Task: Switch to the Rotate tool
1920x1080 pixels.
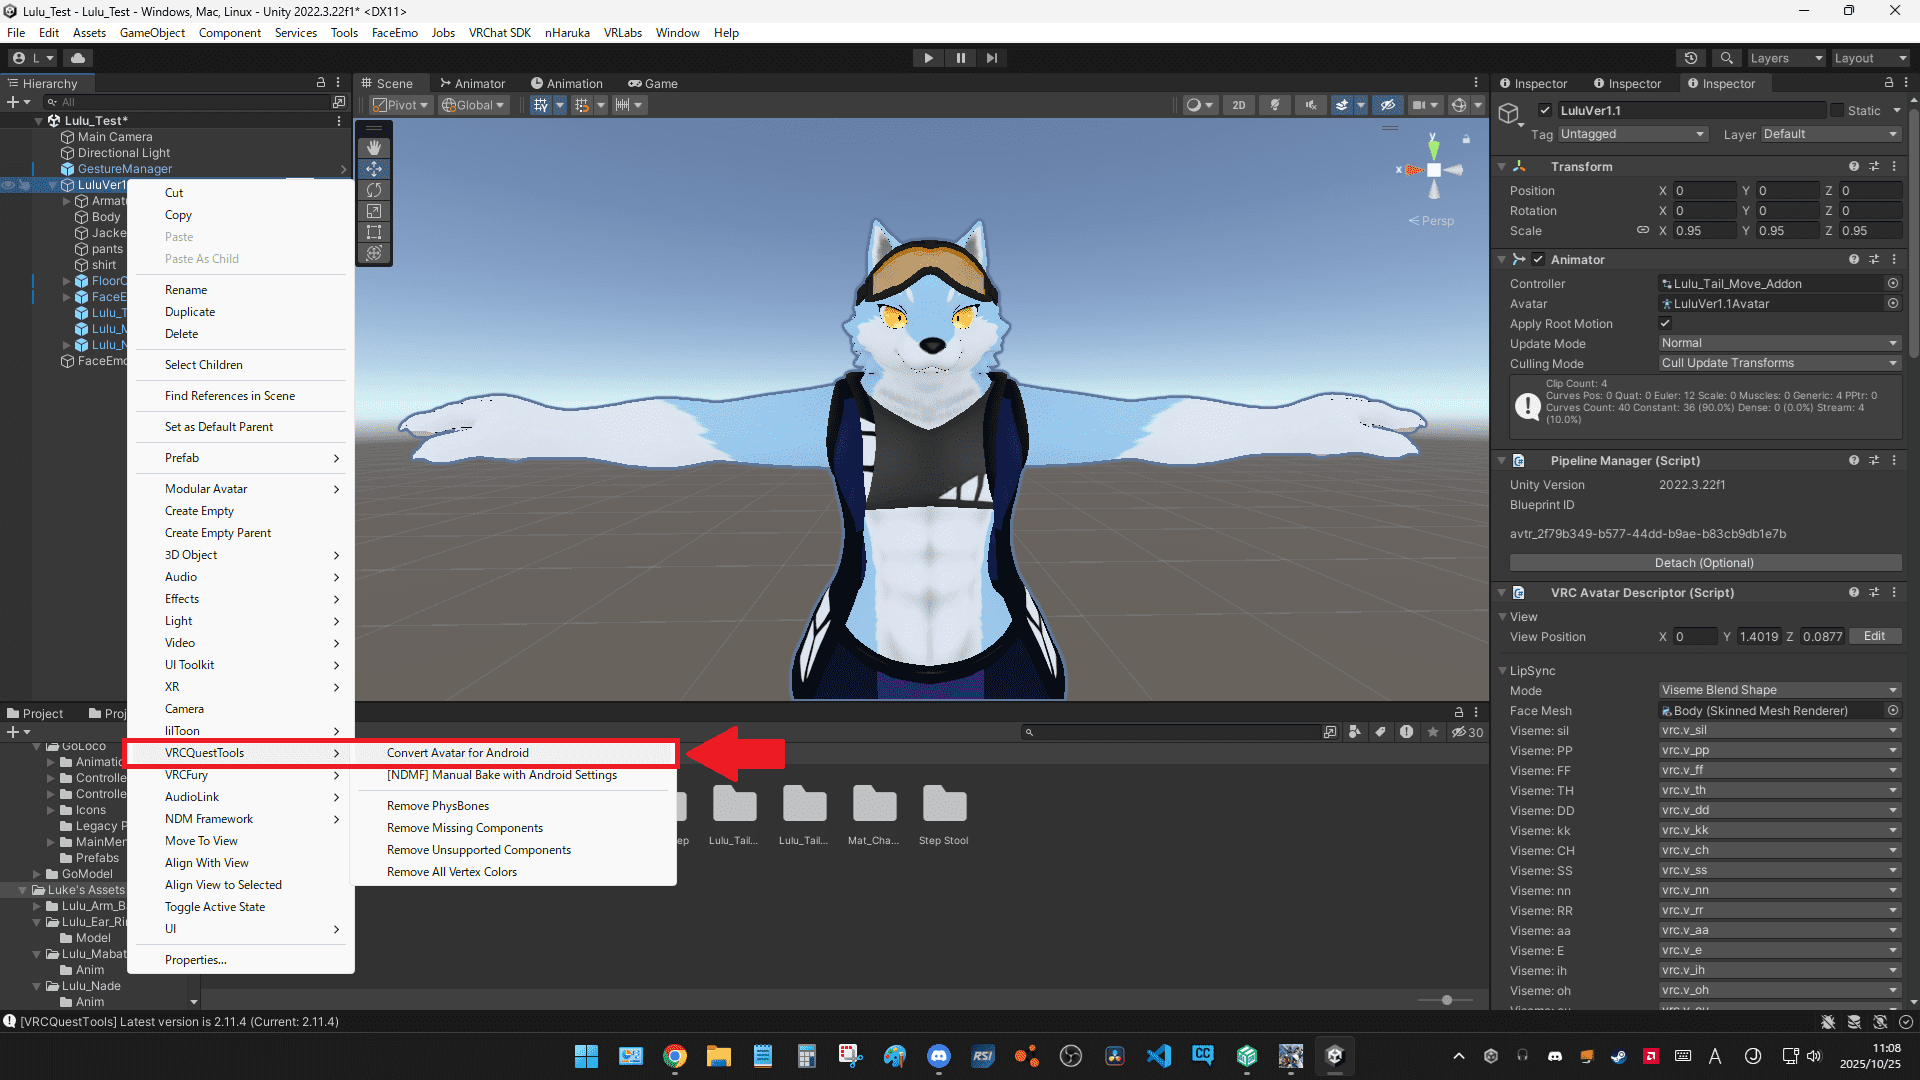Action: pyautogui.click(x=374, y=190)
